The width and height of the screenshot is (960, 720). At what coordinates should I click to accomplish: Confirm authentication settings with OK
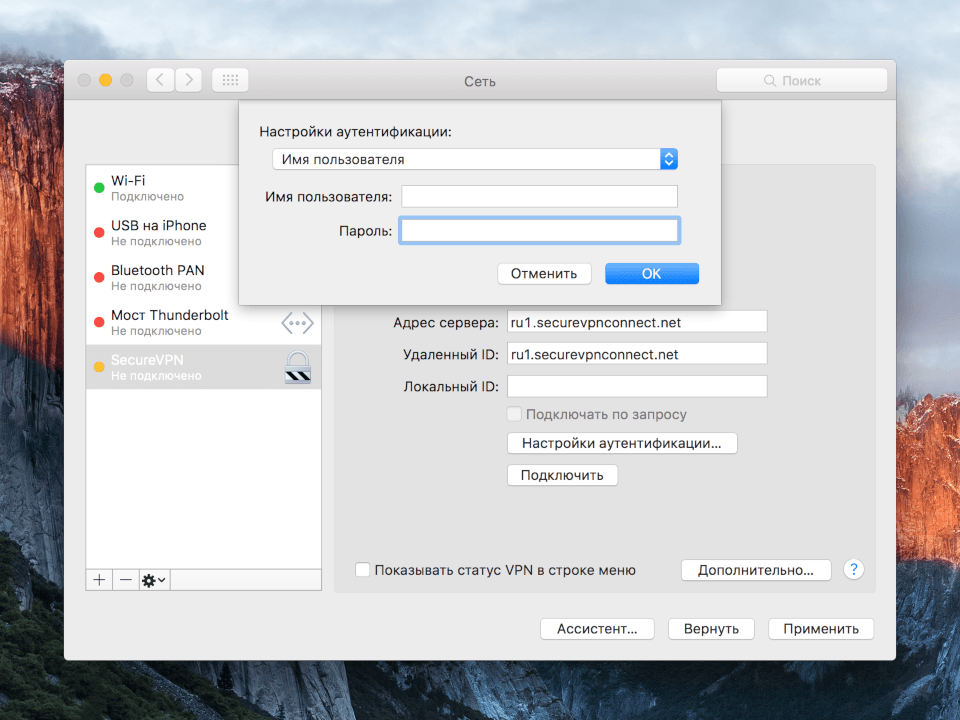pos(651,273)
